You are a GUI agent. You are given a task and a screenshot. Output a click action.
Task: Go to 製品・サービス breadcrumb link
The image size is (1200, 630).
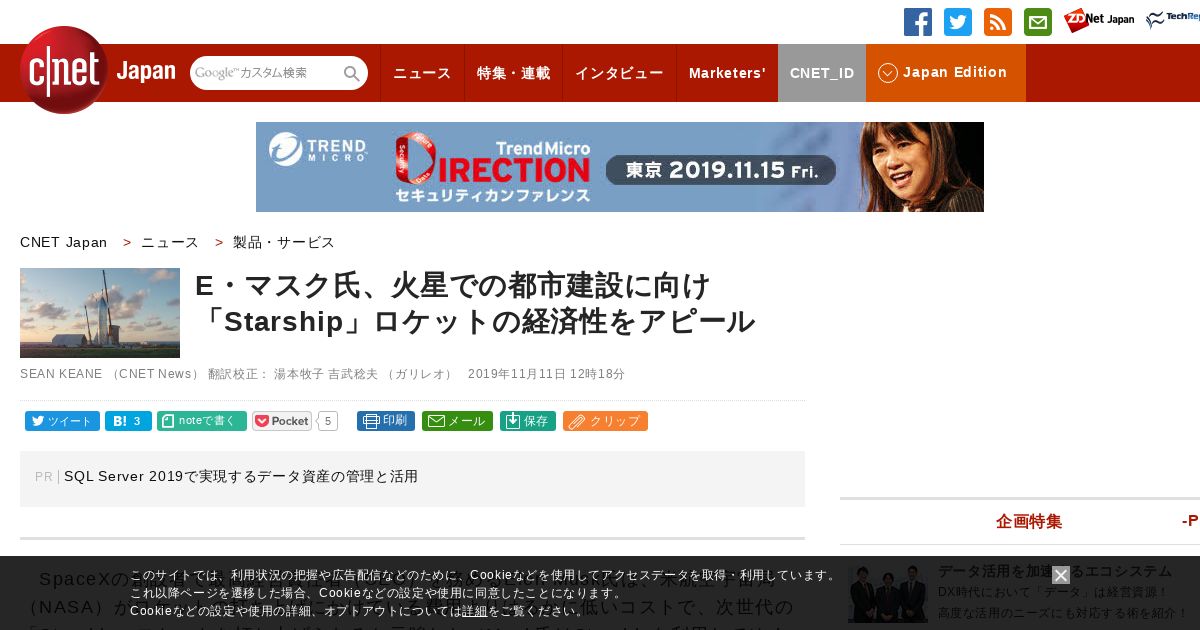click(284, 242)
